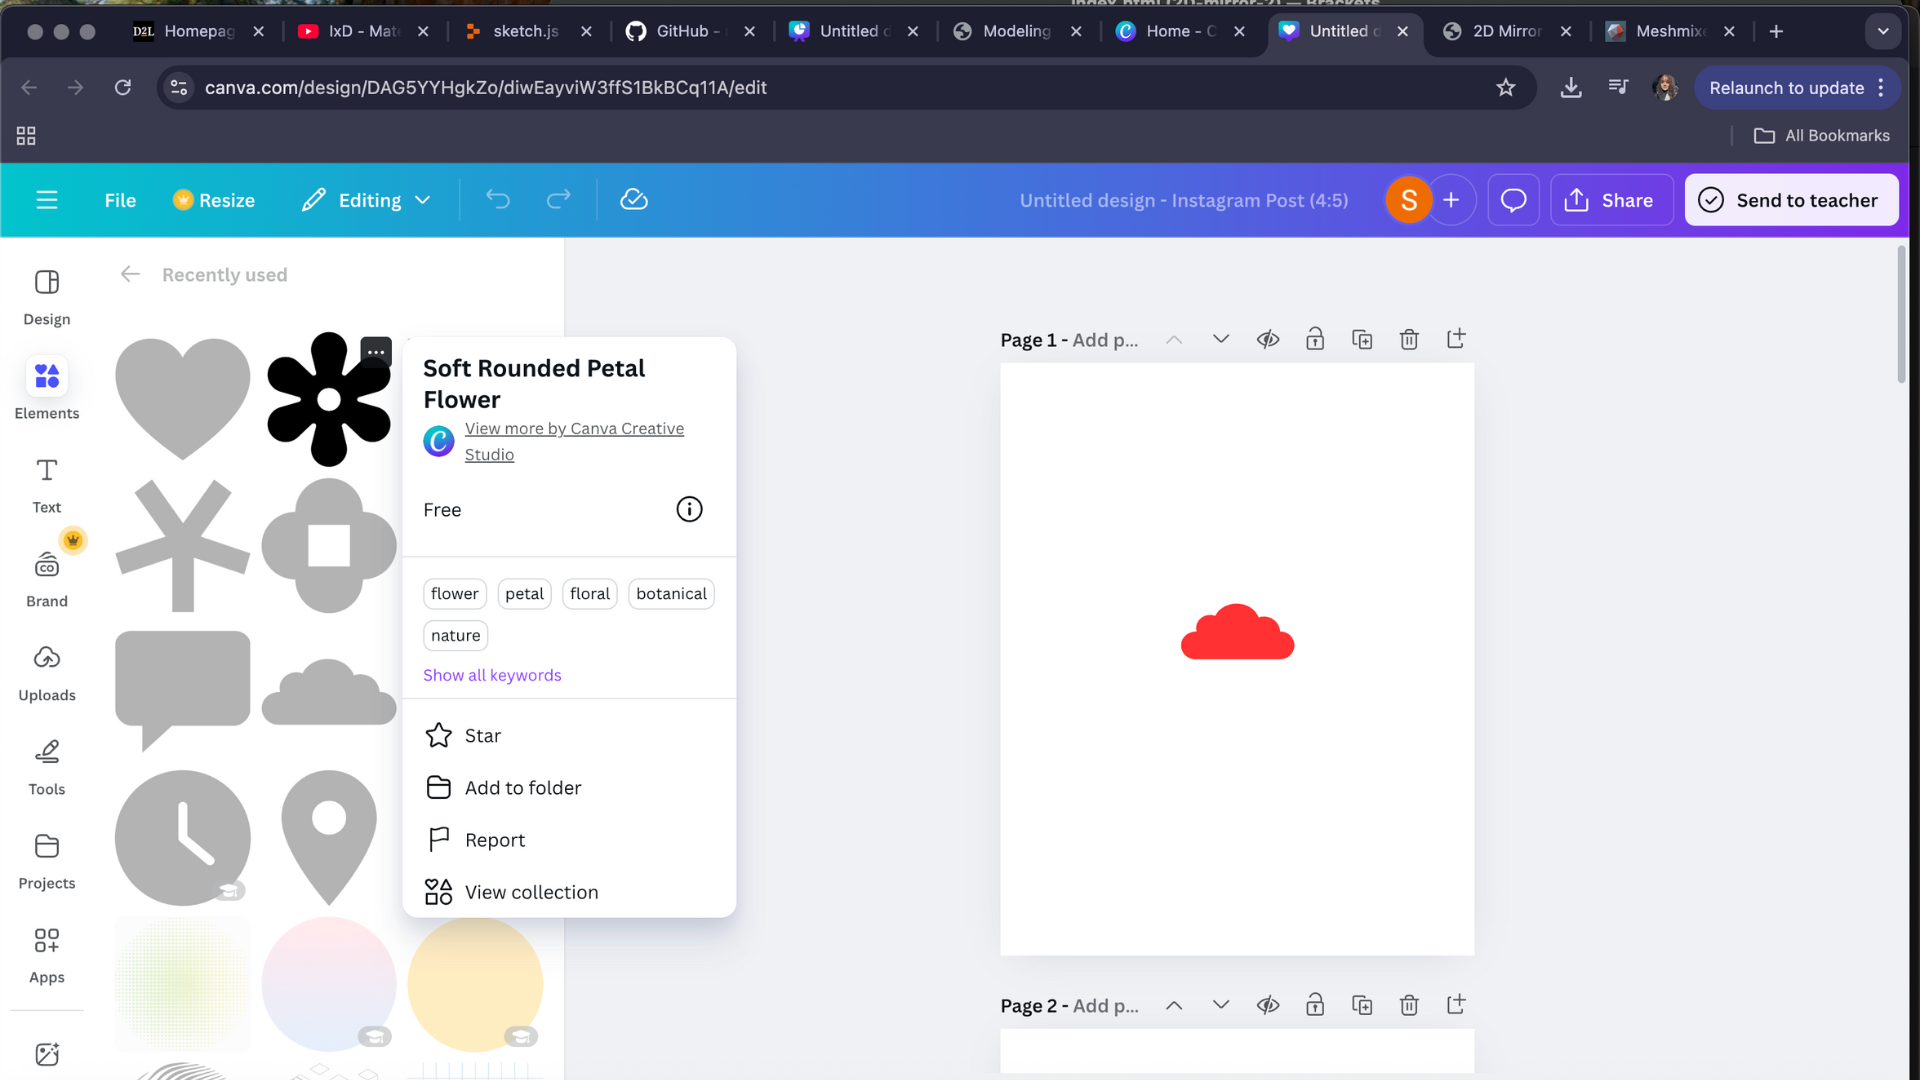
Task: Select the red cloud on canvas
Action: click(1237, 636)
